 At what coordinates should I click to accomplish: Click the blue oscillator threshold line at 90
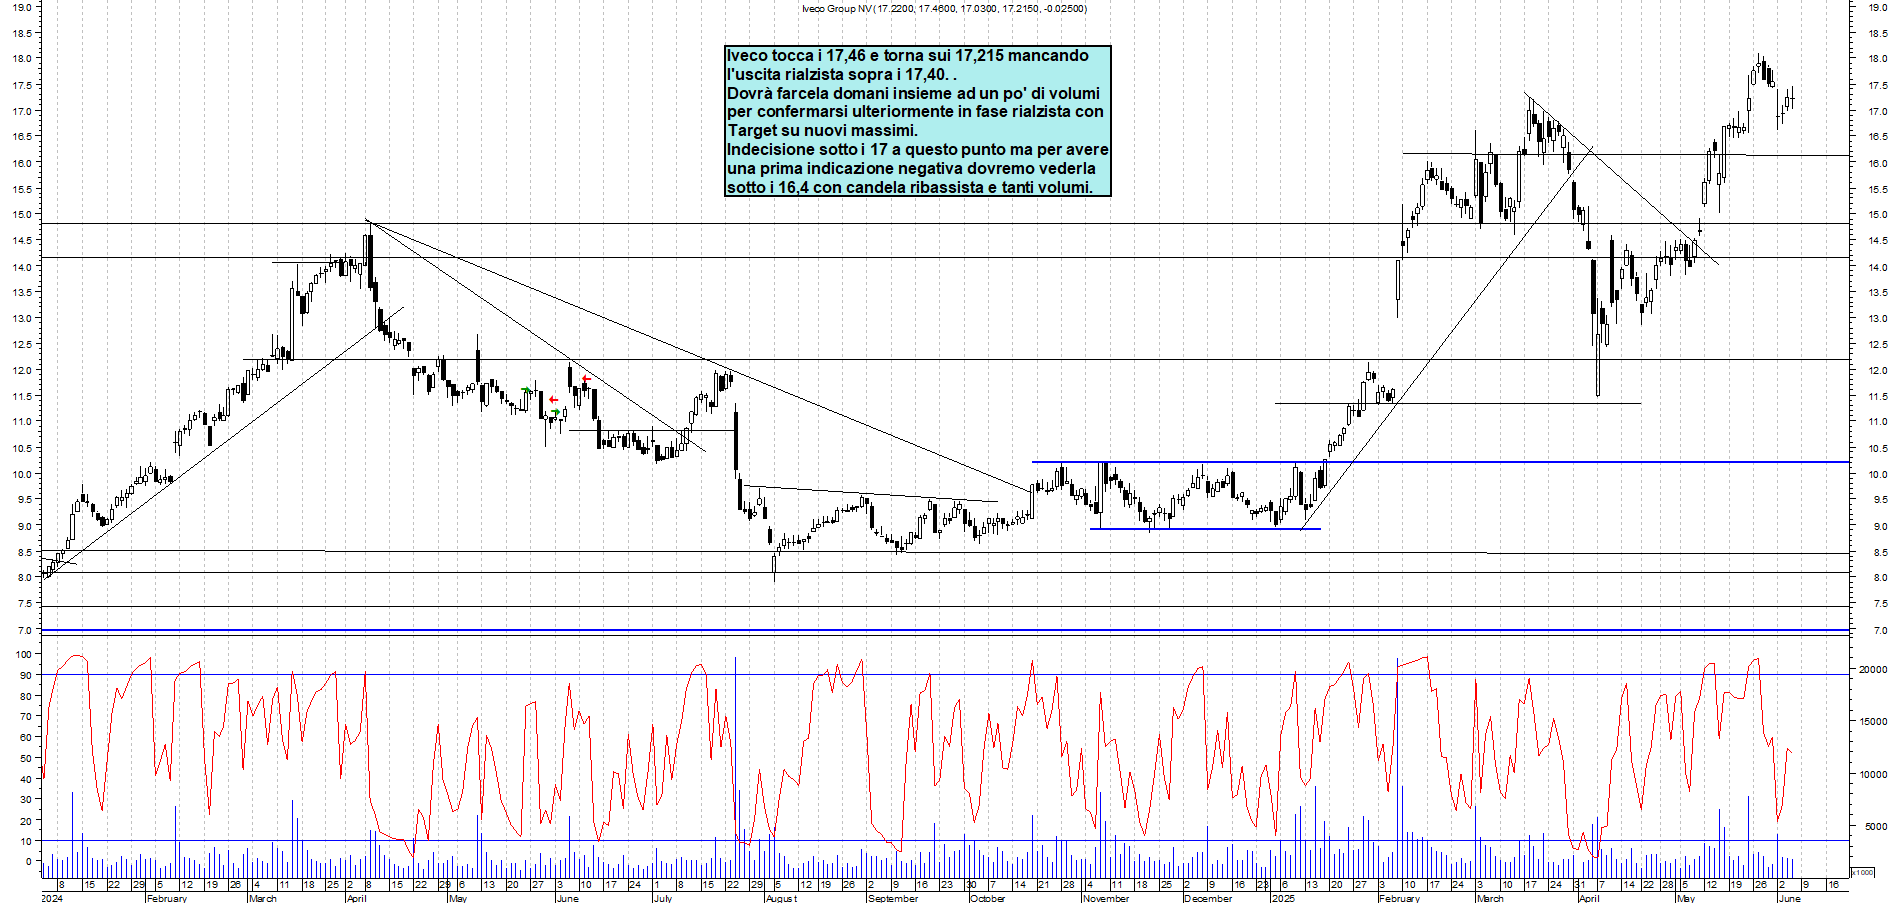[900, 674]
